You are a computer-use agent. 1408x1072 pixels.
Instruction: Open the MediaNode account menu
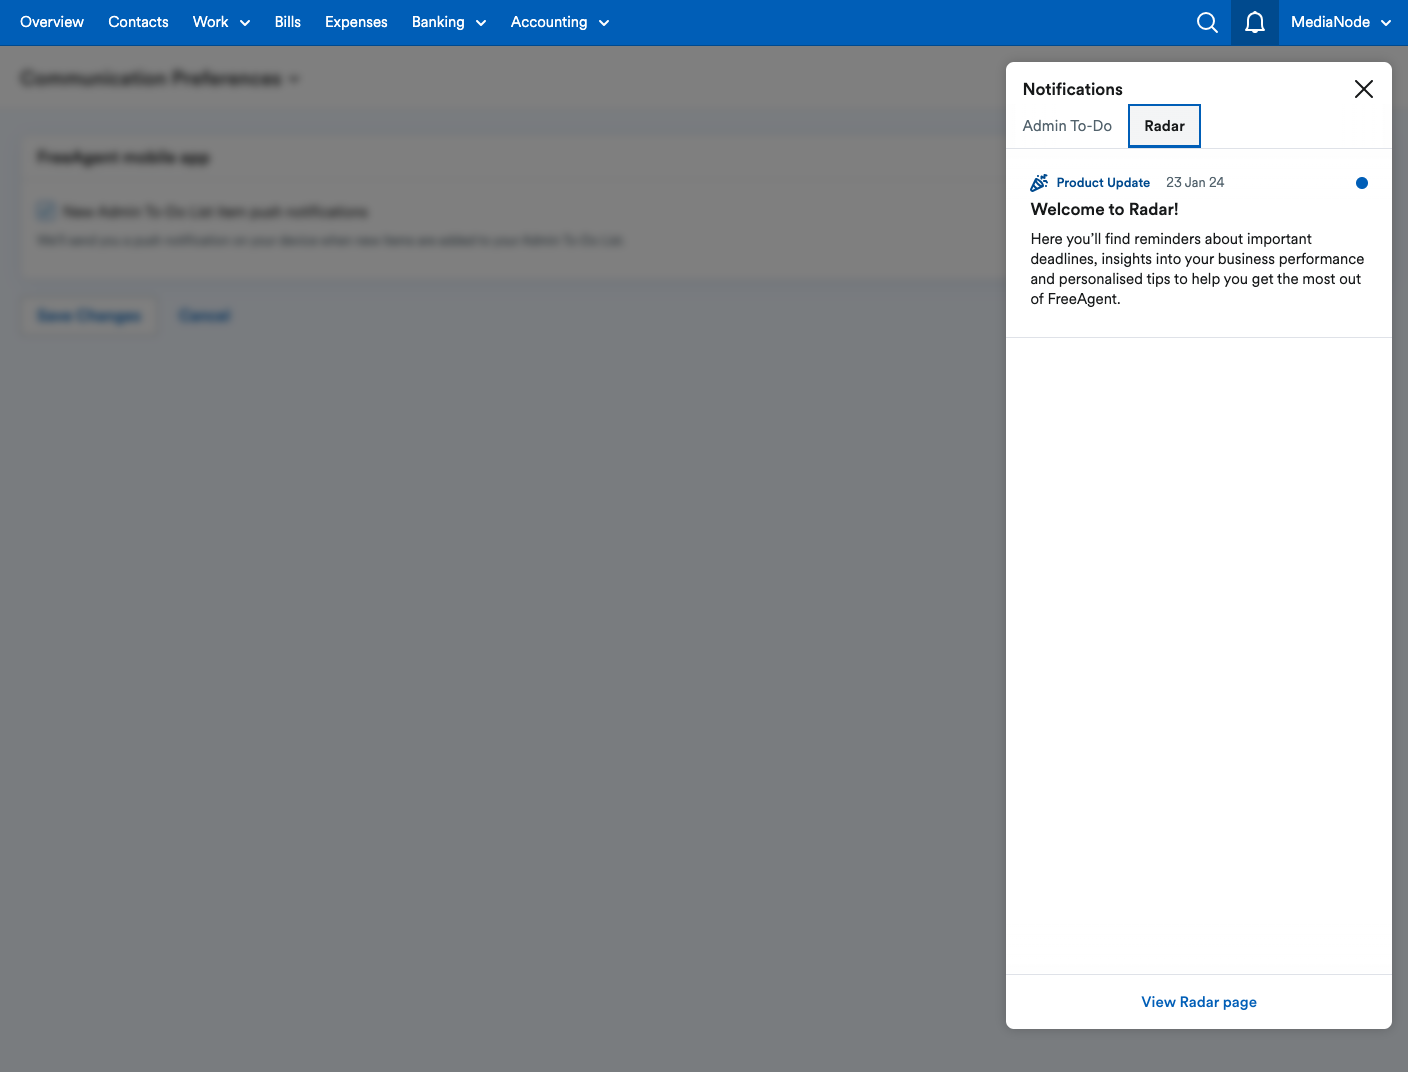tap(1341, 22)
